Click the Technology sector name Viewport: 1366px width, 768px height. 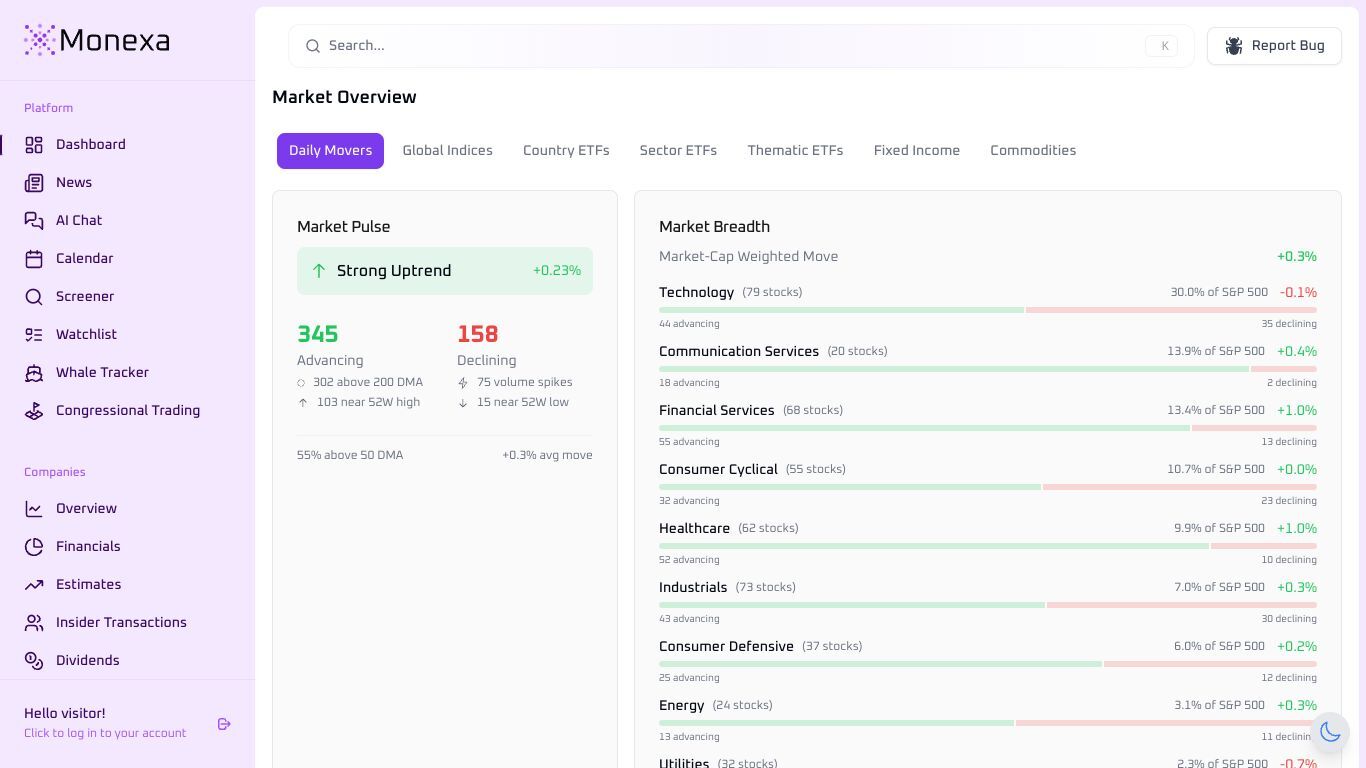click(x=696, y=293)
